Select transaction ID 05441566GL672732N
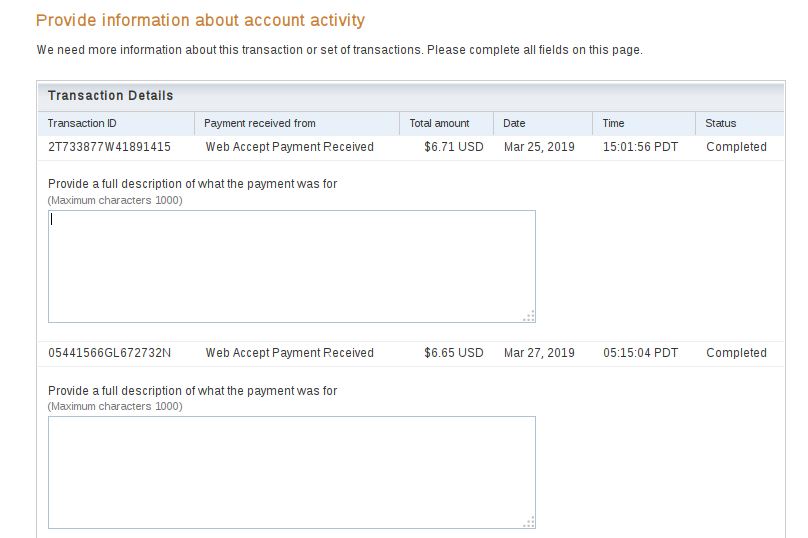The height and width of the screenshot is (538, 808). coord(109,353)
